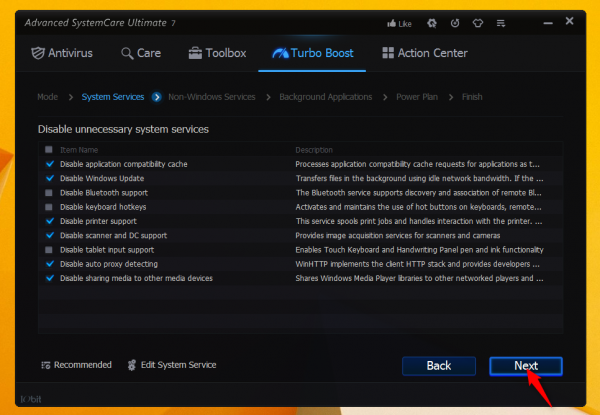
Task: Go to the Mode step
Action: click(47, 97)
